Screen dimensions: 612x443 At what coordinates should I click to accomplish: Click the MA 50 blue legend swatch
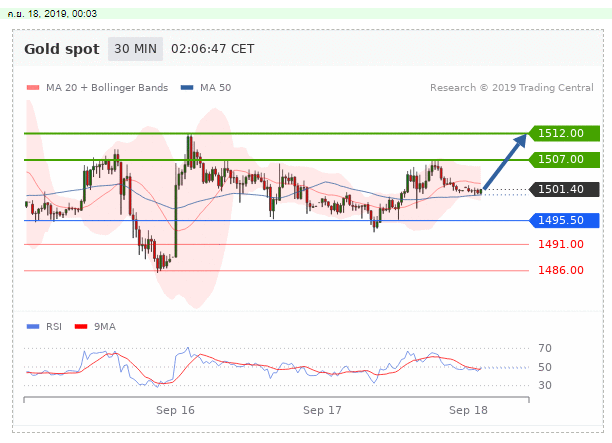pyautogui.click(x=187, y=88)
